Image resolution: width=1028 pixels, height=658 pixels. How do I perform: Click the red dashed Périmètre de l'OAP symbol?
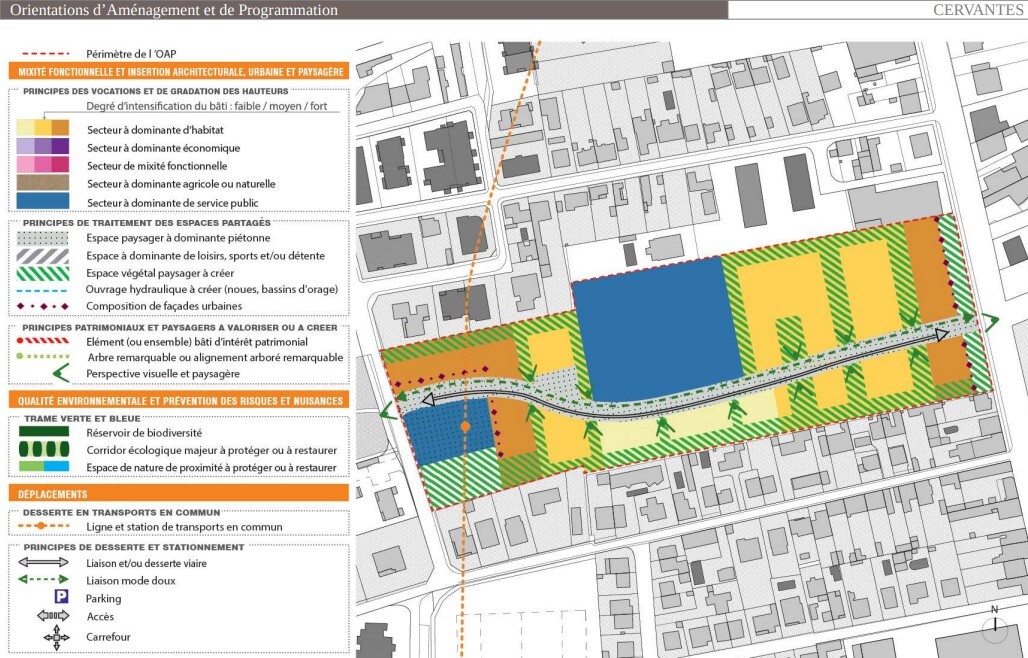46,53
